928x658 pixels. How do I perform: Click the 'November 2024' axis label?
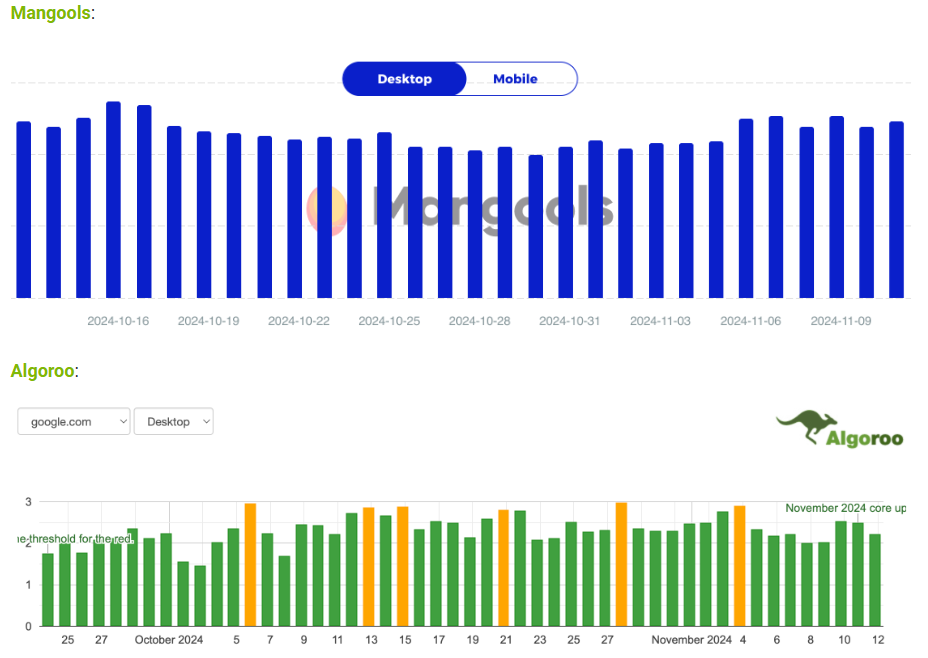pos(691,640)
